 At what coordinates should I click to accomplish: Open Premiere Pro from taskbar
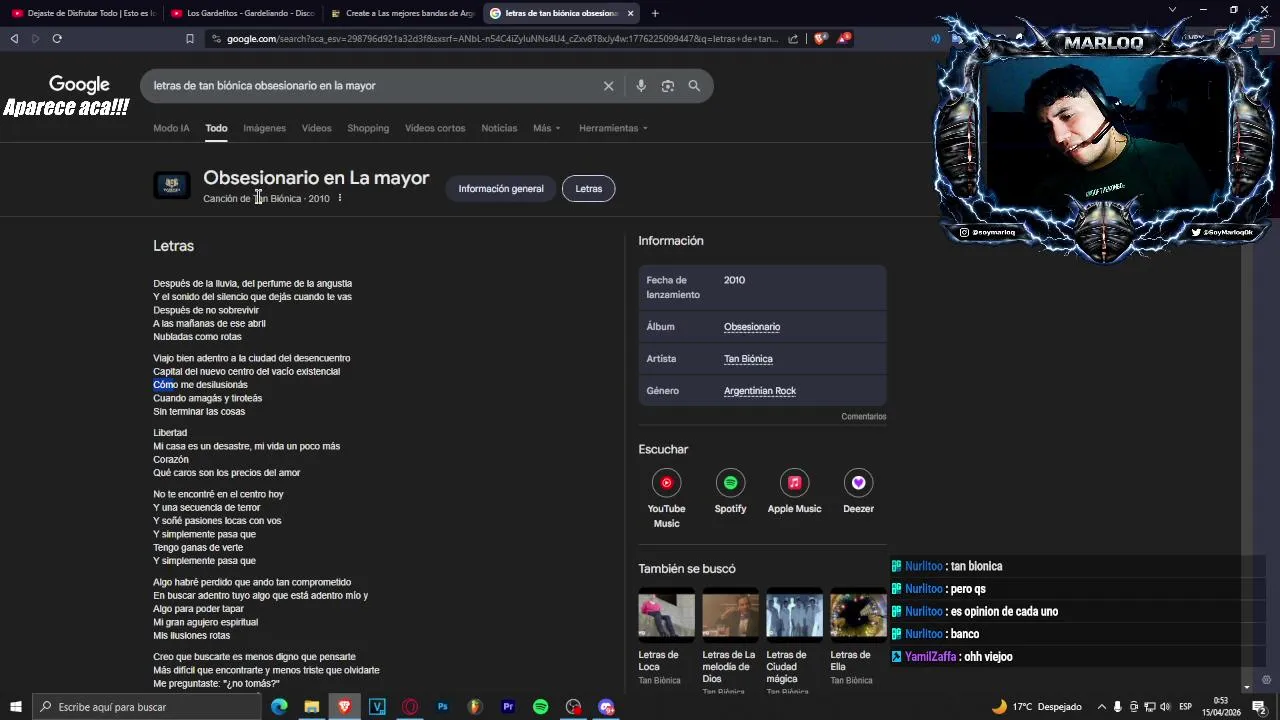(508, 707)
